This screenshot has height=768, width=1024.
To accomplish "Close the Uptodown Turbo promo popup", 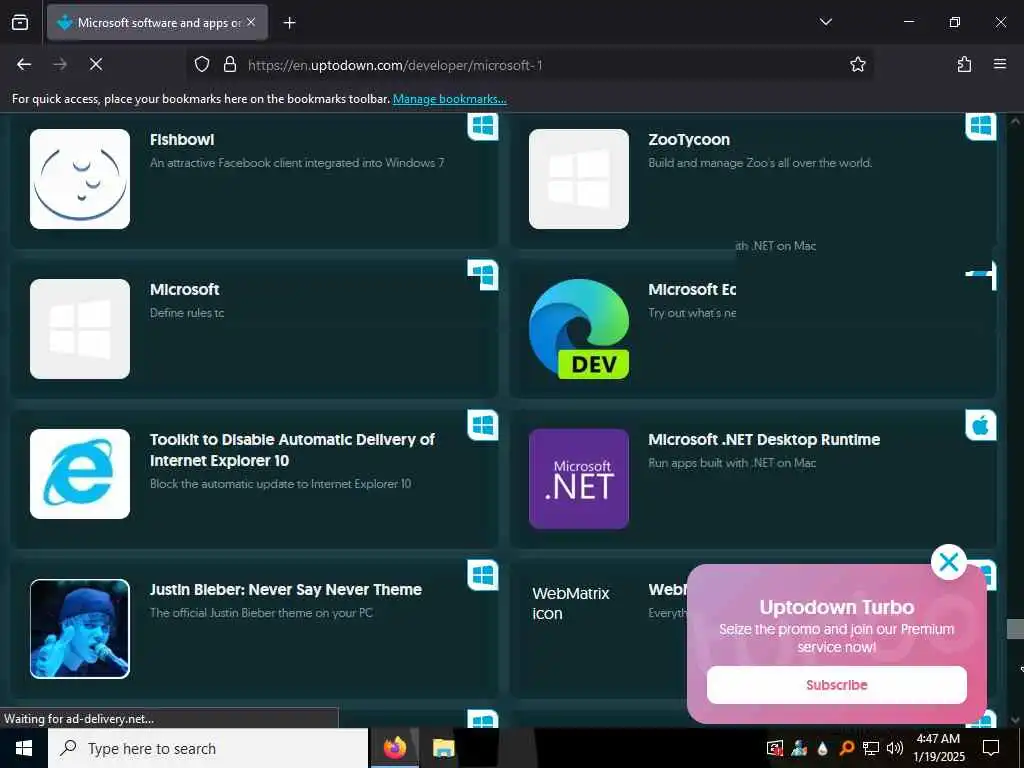I will click(x=949, y=562).
